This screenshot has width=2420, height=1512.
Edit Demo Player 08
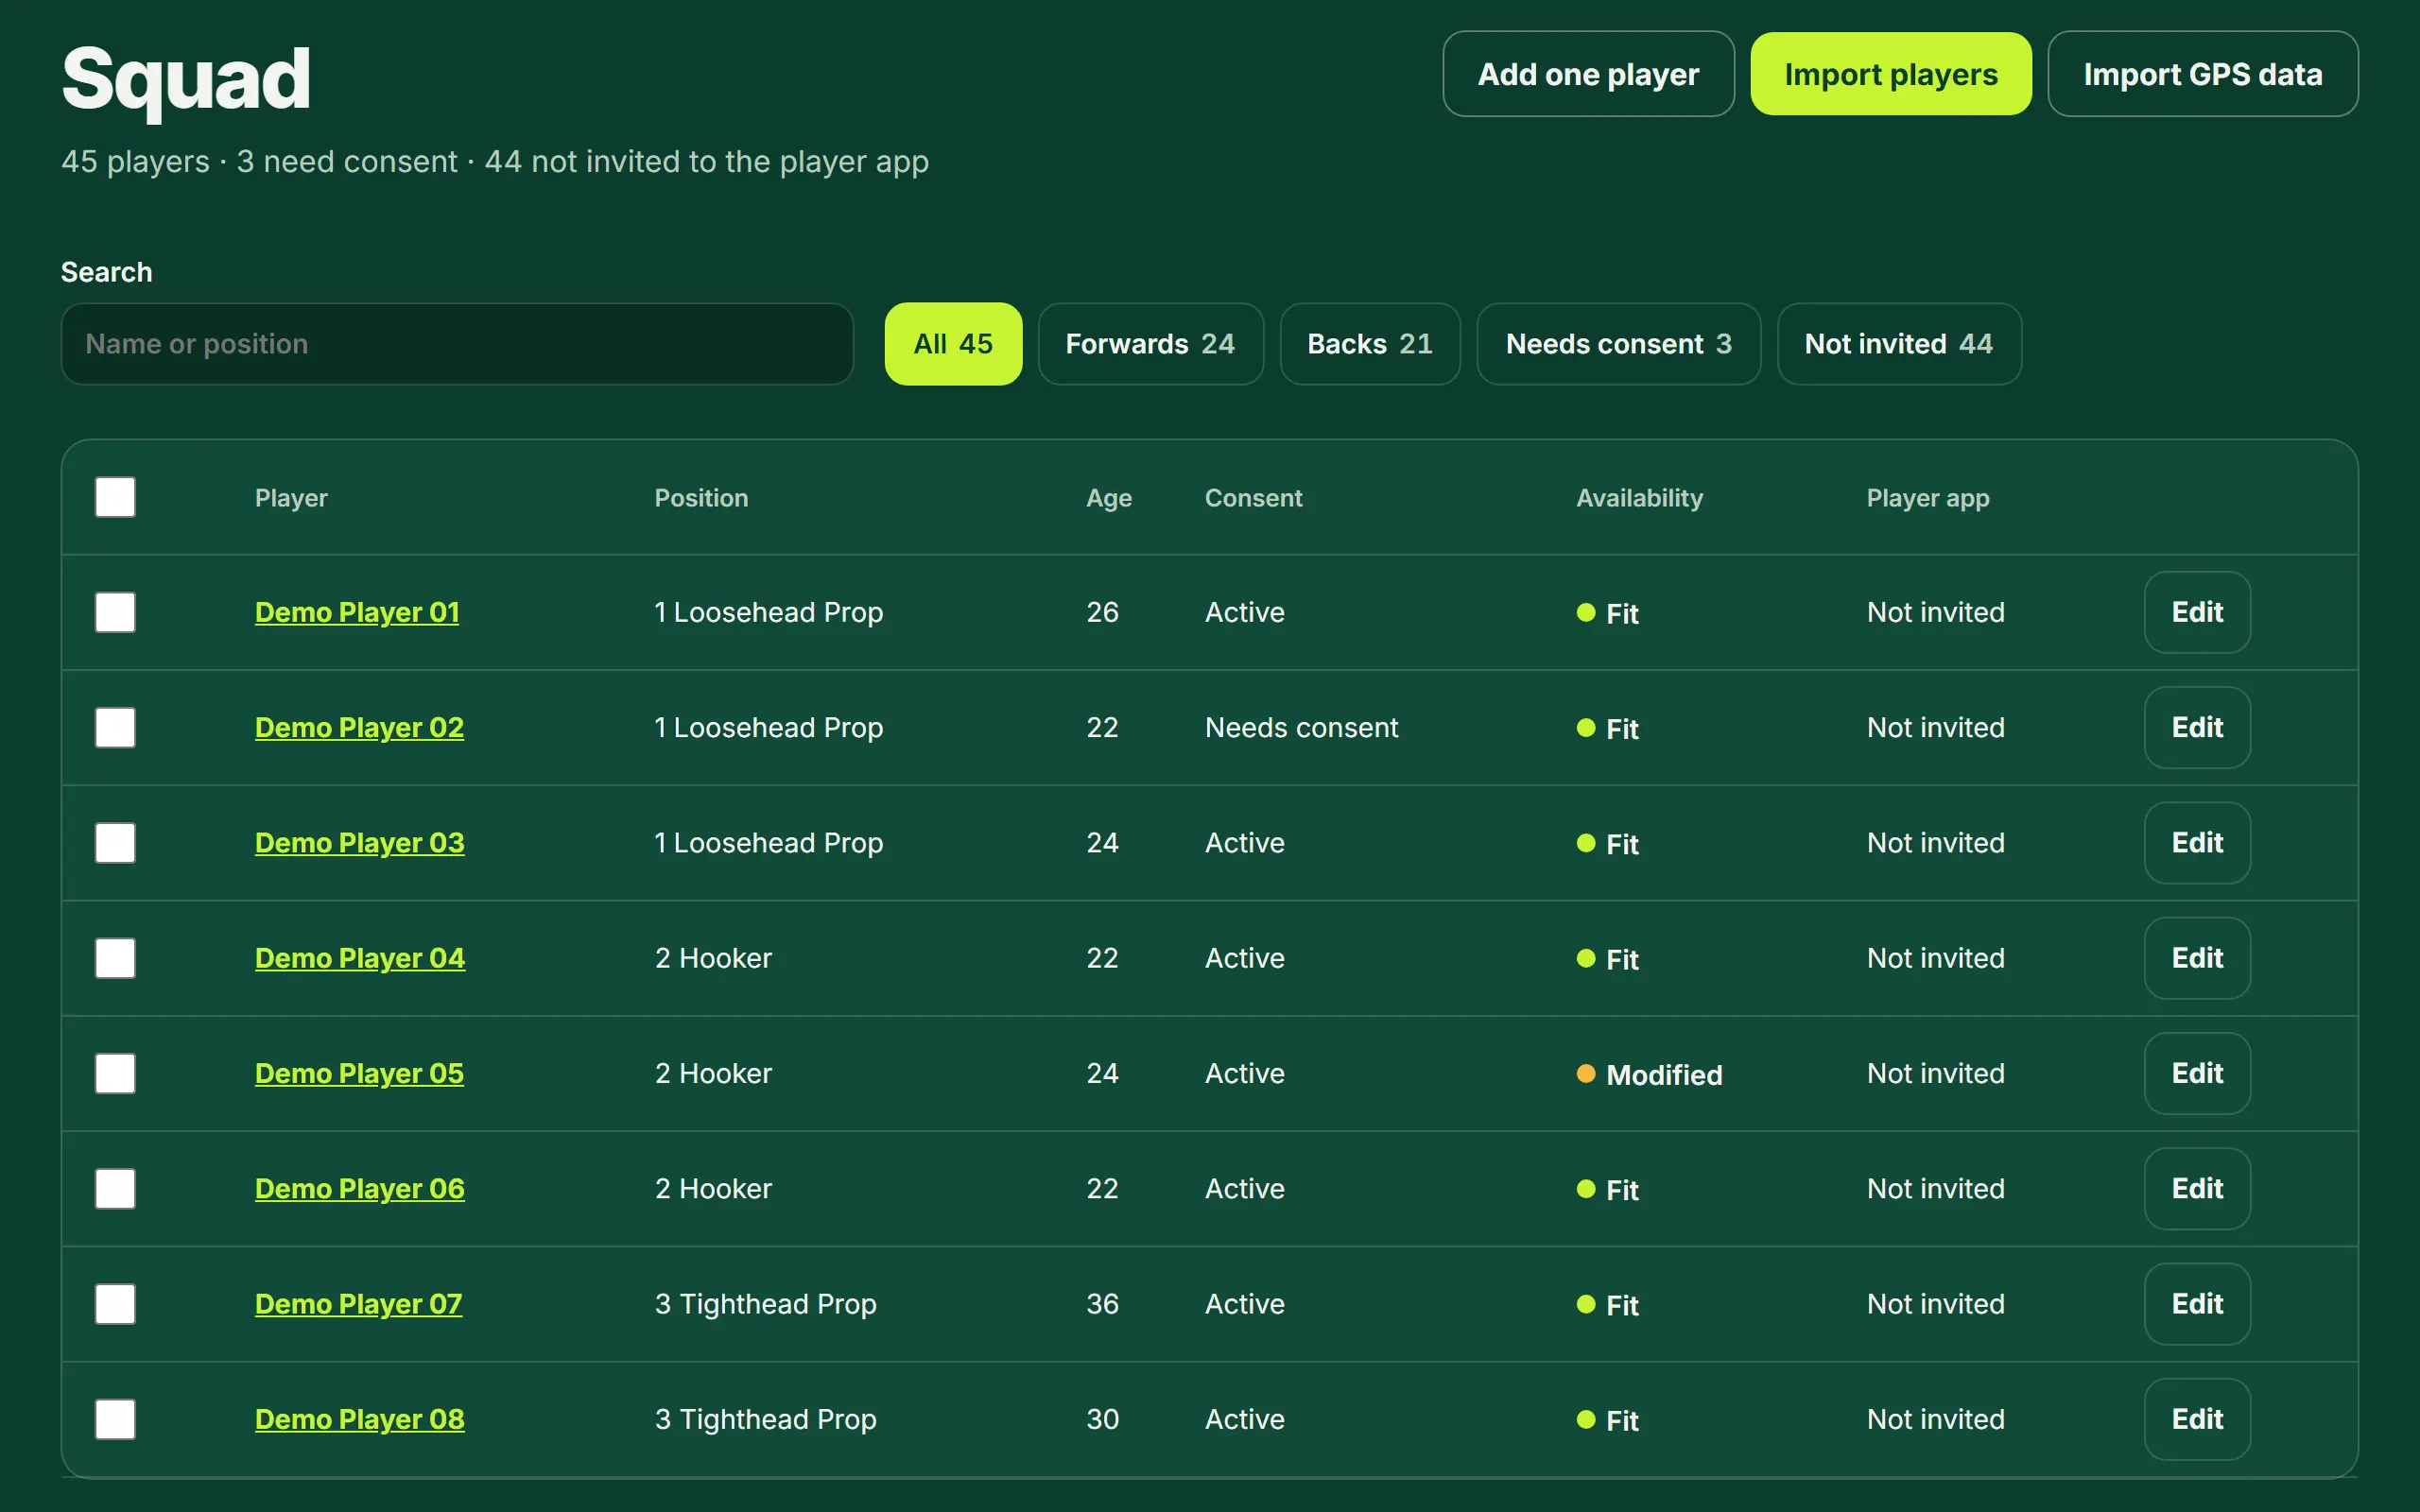[2197, 1419]
